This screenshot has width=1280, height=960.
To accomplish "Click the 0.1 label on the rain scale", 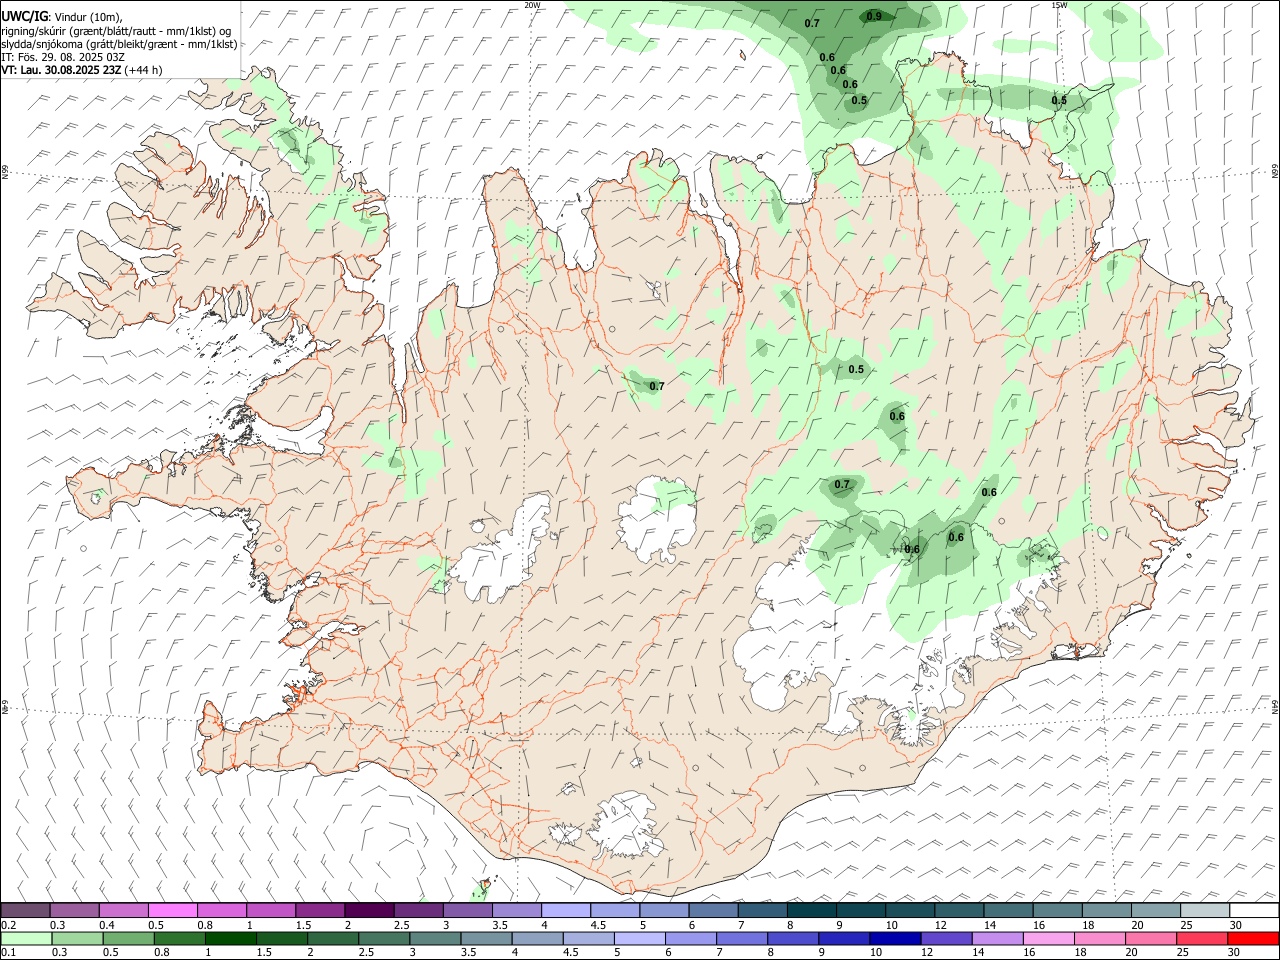I will click(x=8, y=953).
